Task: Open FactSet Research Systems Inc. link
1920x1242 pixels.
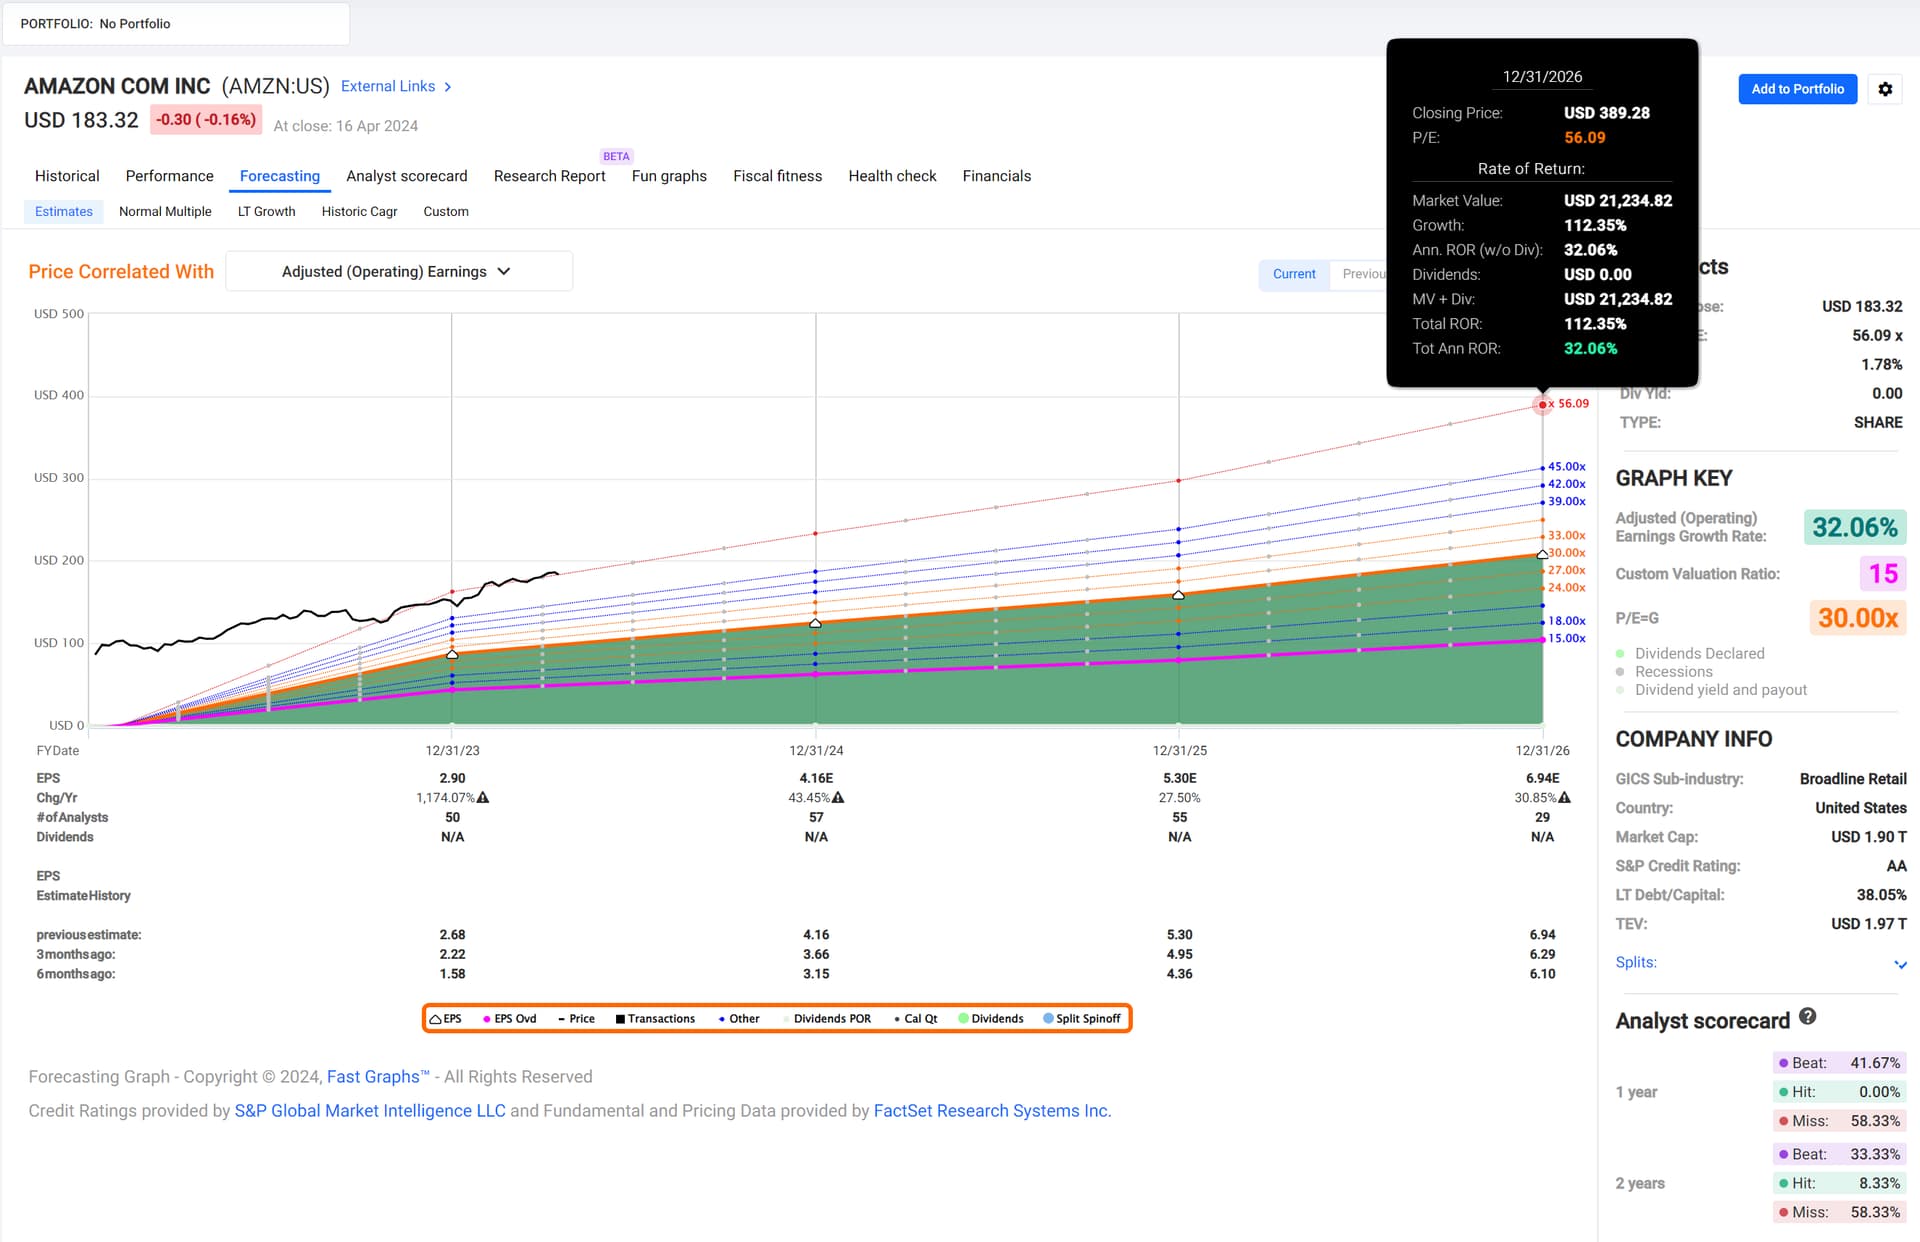Action: 992,1111
